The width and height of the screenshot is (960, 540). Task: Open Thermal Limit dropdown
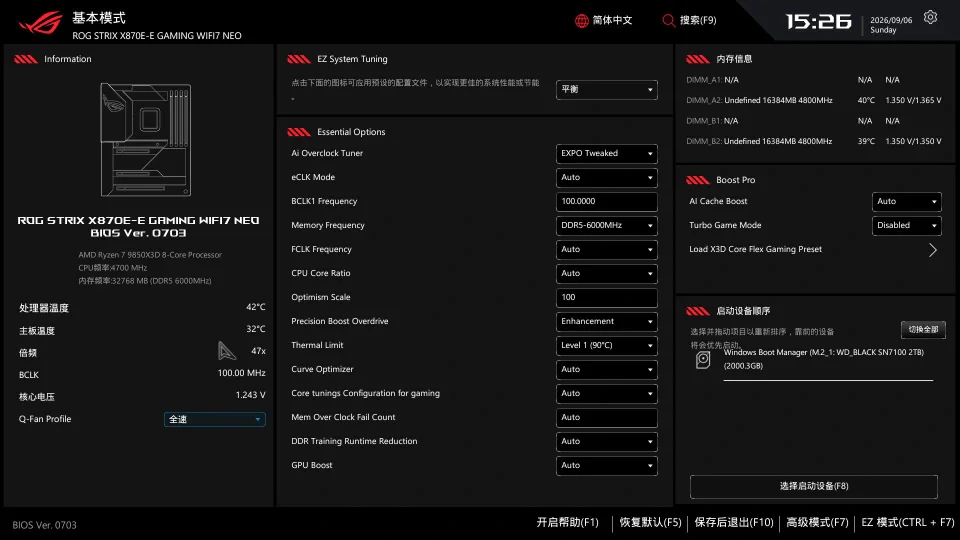tap(607, 345)
